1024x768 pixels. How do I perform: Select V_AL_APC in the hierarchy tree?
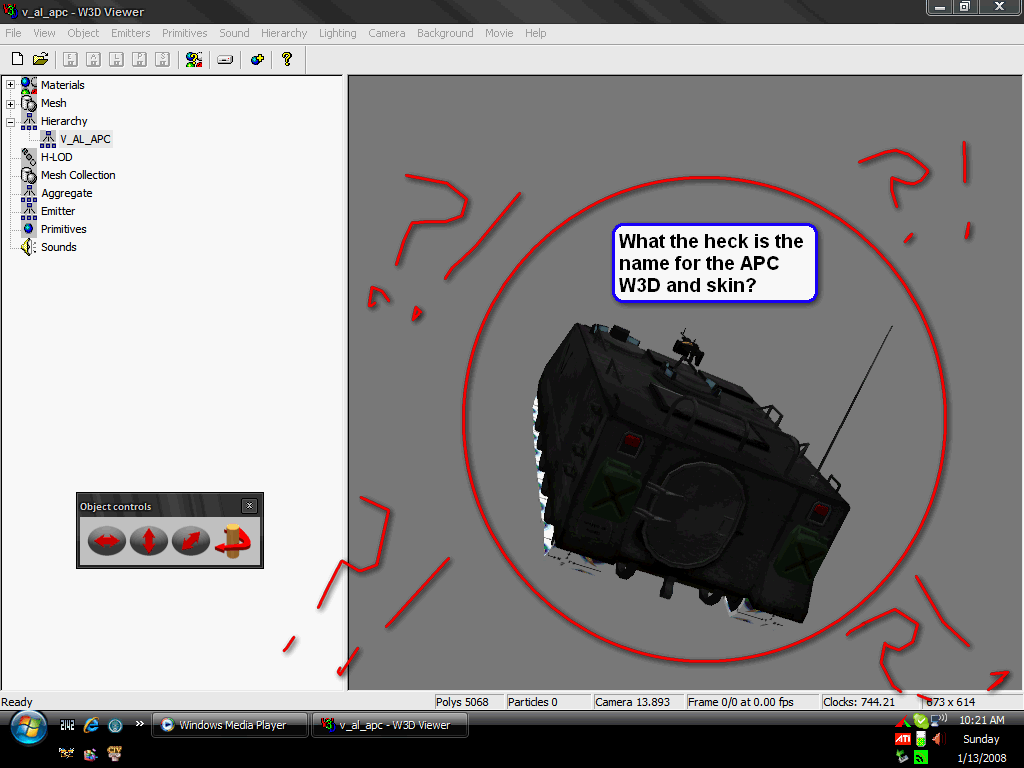click(x=85, y=139)
